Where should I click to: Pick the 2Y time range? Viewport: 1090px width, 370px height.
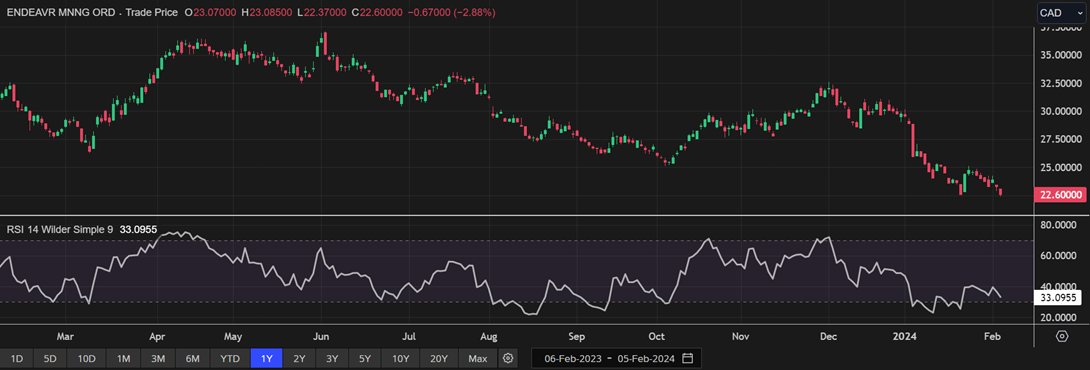[299, 359]
